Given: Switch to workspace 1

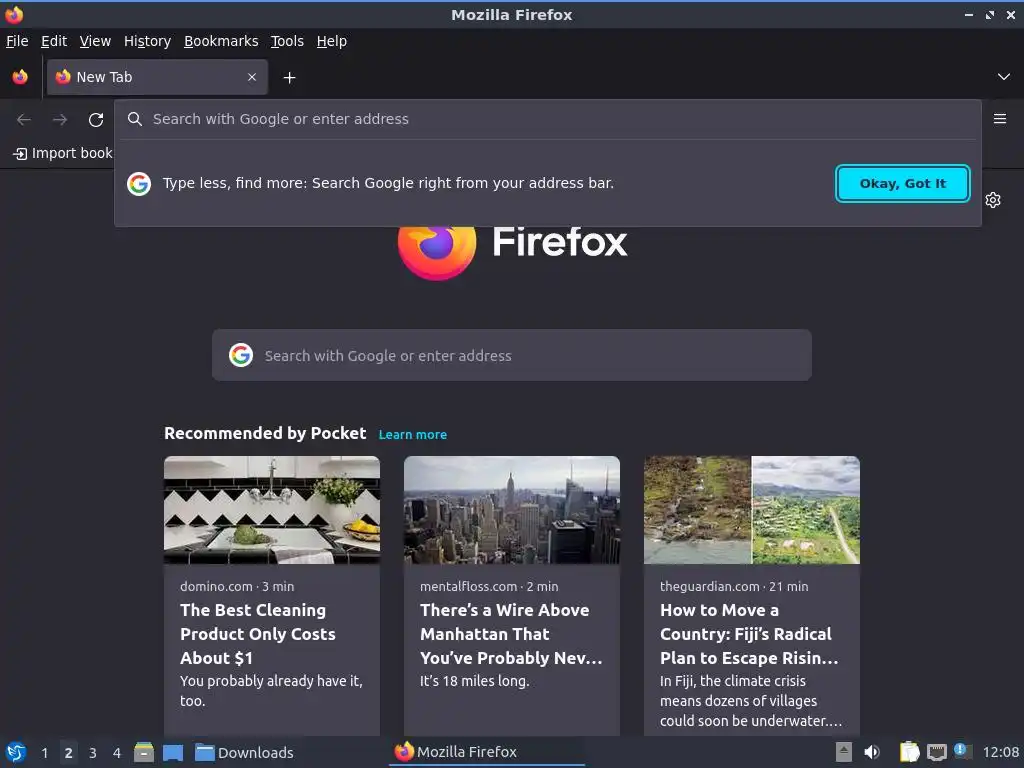Looking at the screenshot, I should tap(44, 753).
